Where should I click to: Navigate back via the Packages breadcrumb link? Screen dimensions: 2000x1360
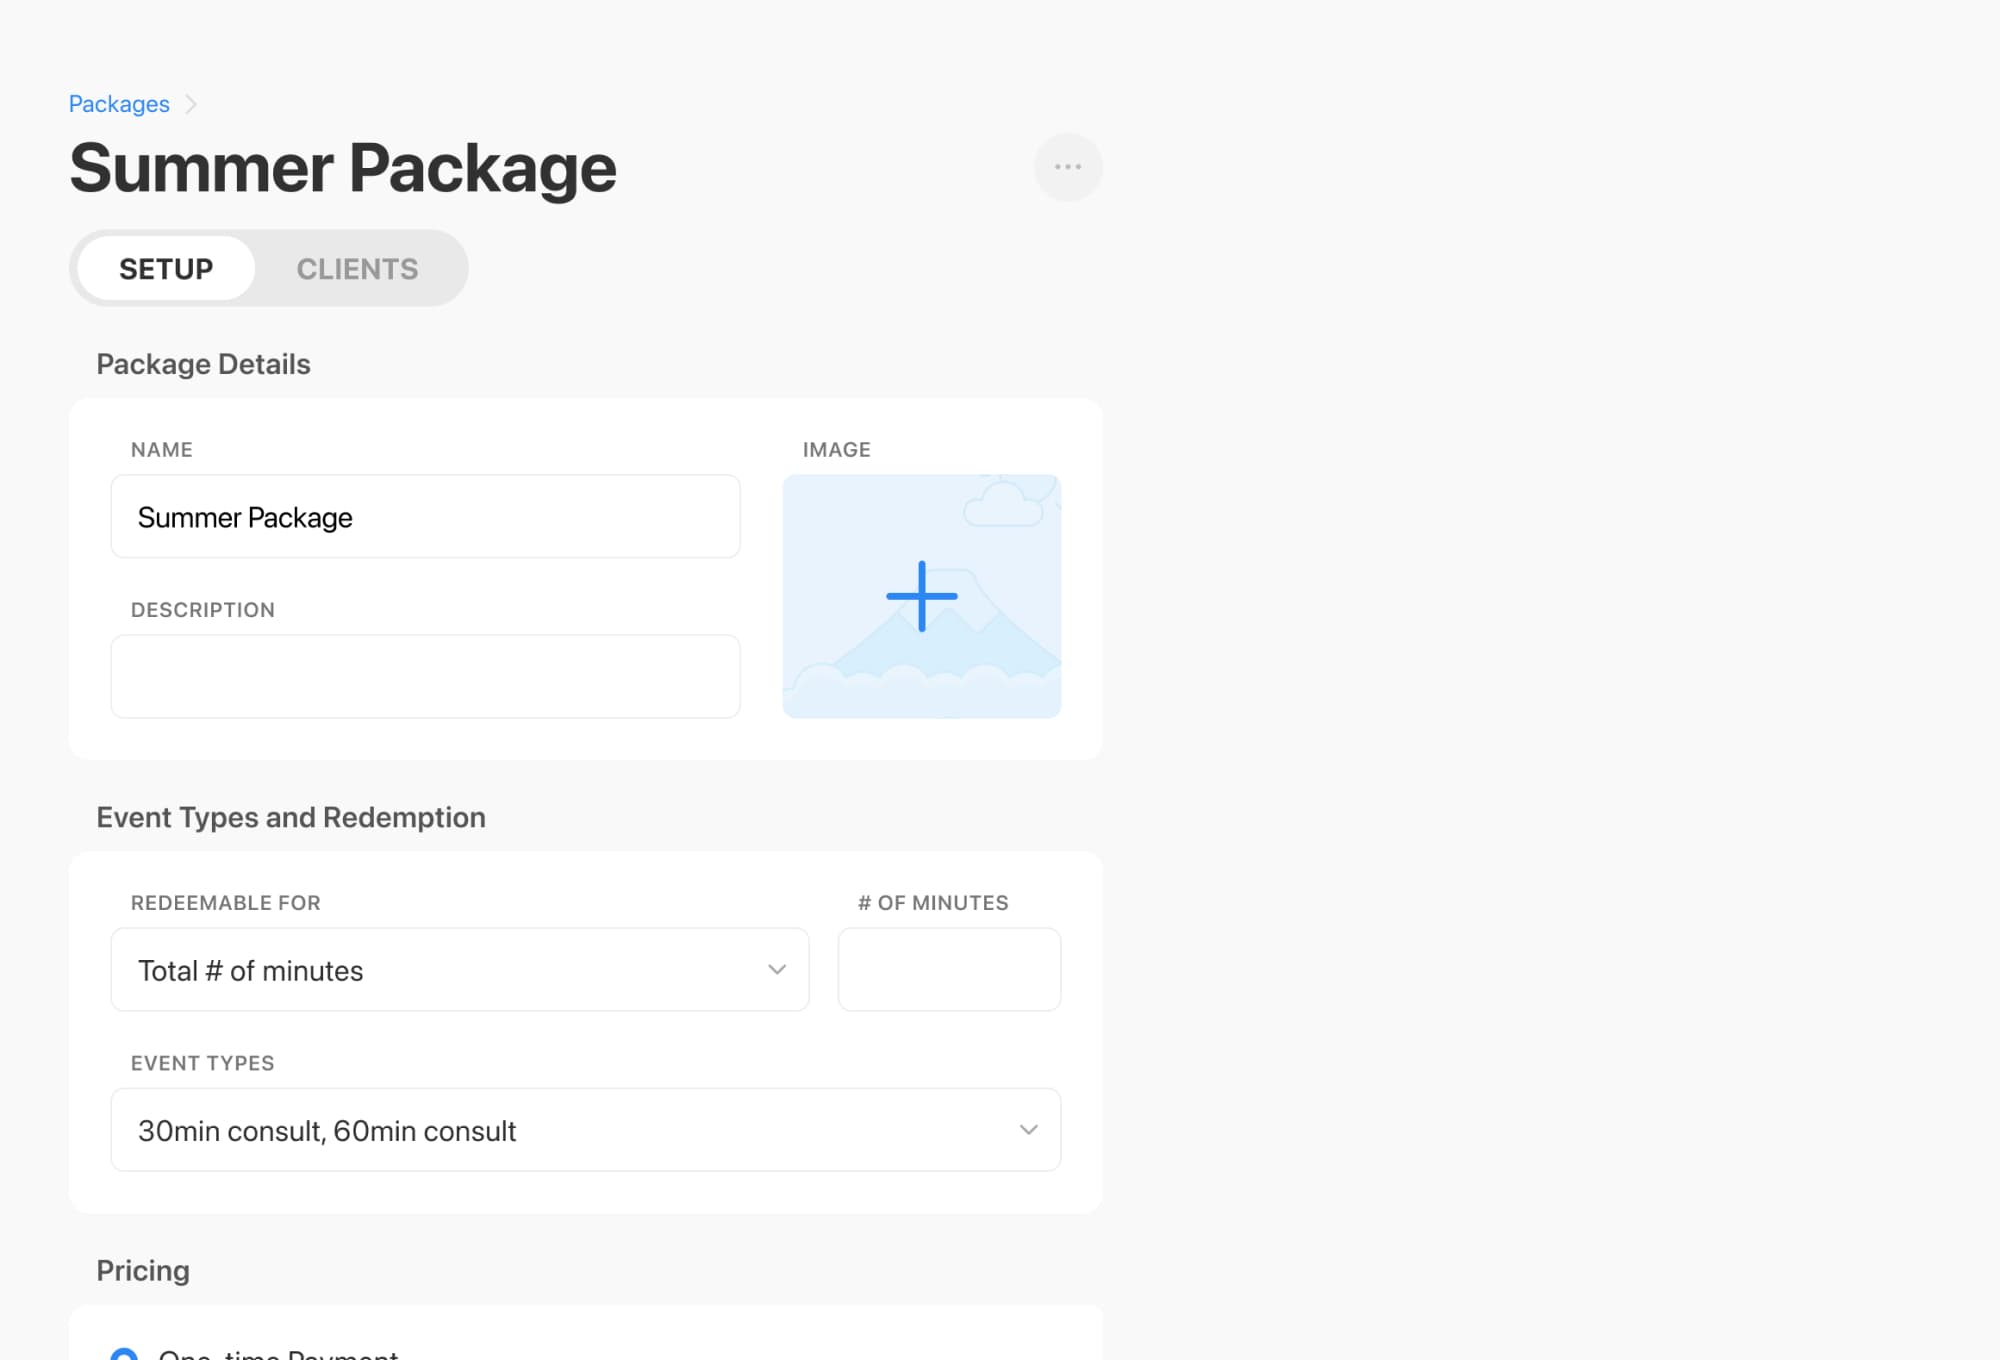click(119, 103)
